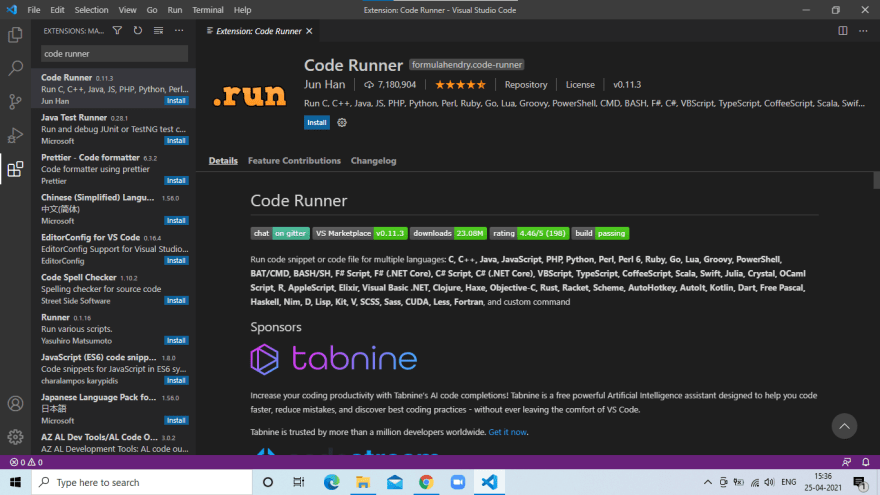Screen dimensions: 880x495
Task: Open the Accounts icon in activity bar
Action: click(x=15, y=404)
